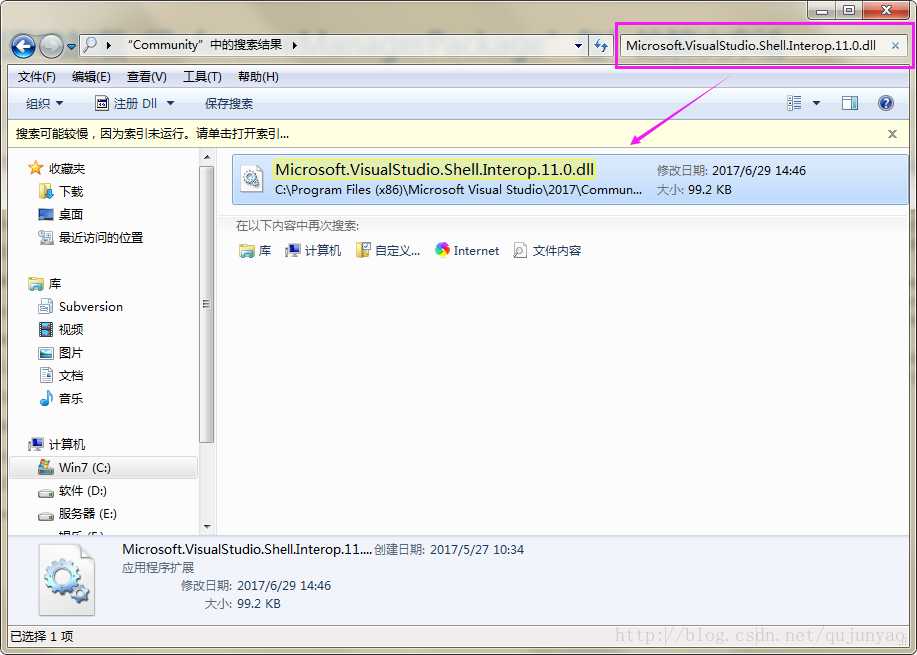Click 已选择 1 项 status bar text
The image size is (917, 655).
pos(42,636)
